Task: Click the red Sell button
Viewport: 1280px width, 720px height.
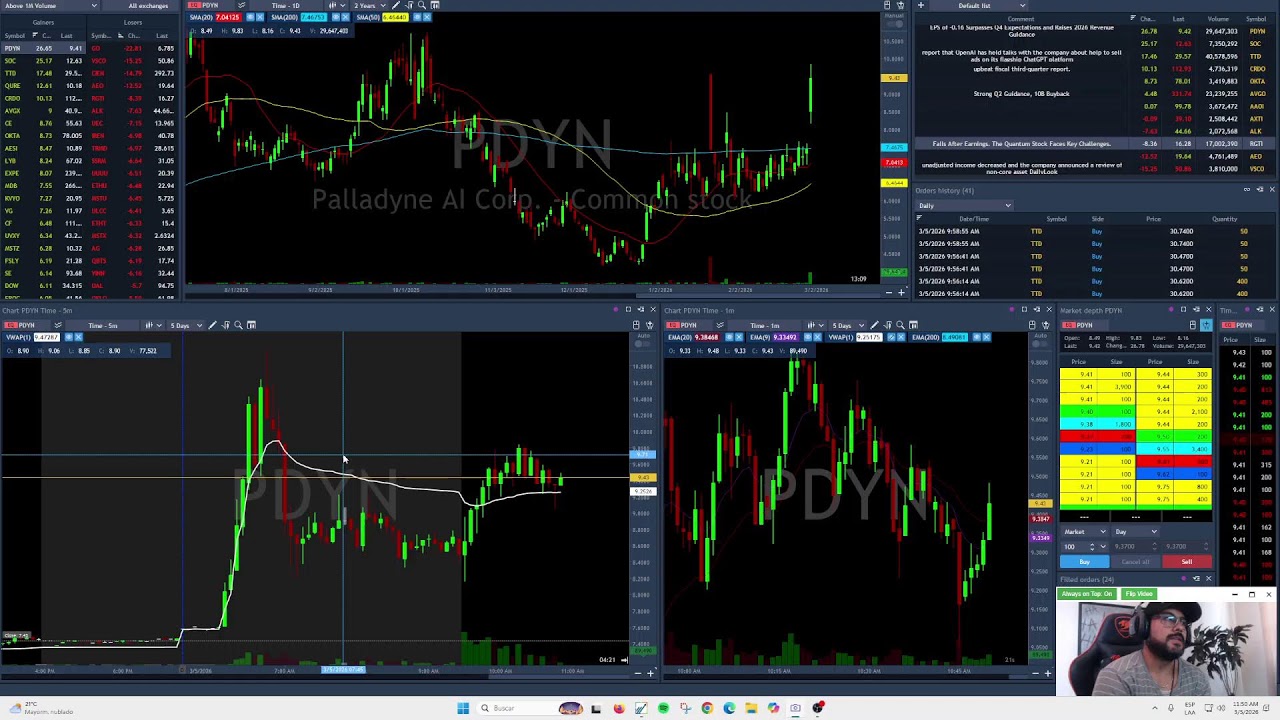Action: click(1187, 562)
